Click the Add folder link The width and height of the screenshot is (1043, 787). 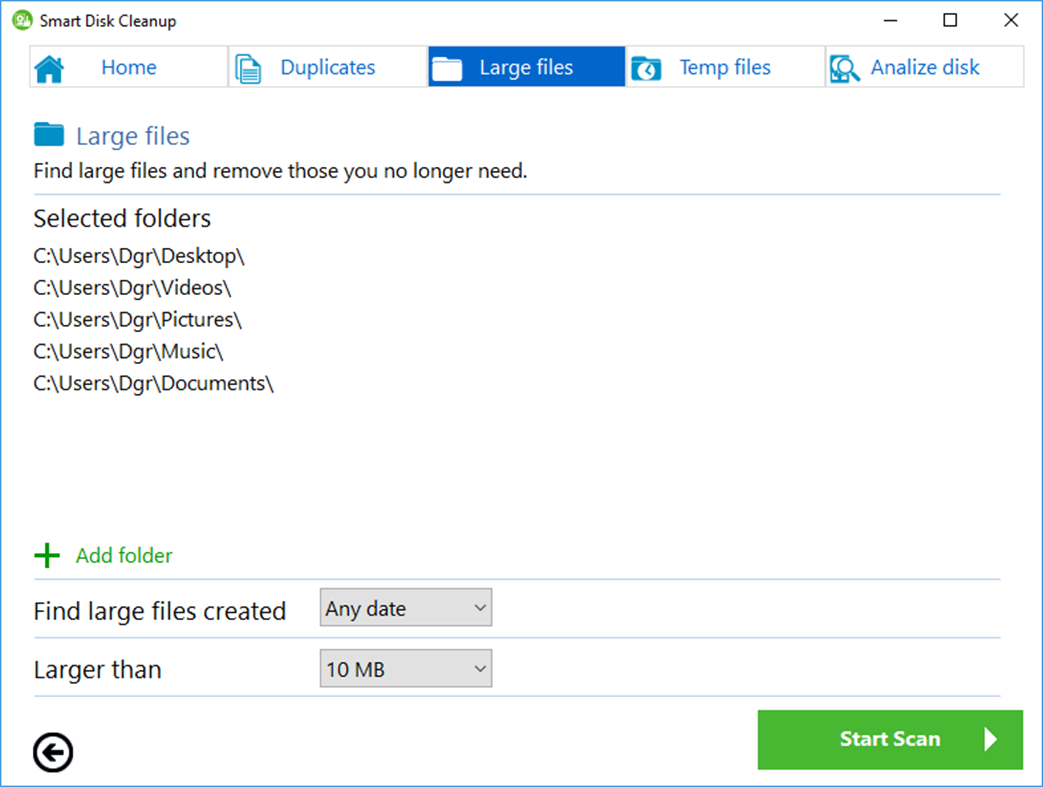point(123,555)
